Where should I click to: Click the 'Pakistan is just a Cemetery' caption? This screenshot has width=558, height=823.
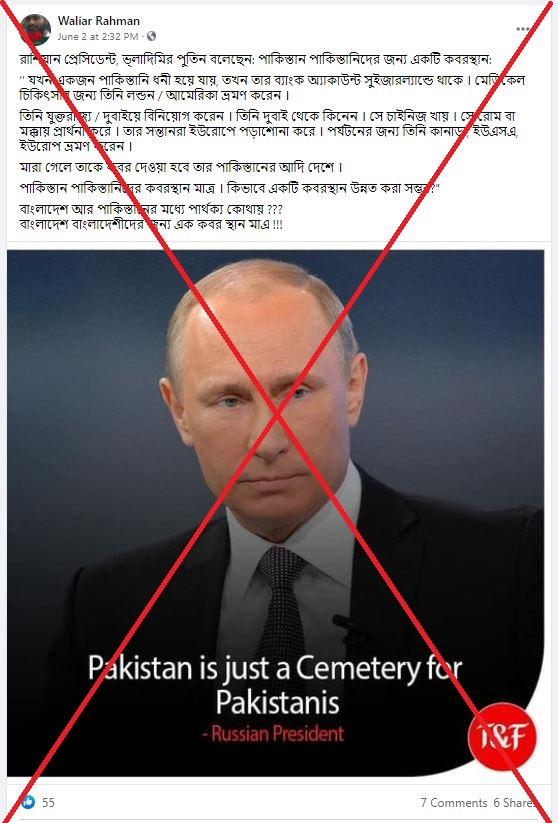[275, 685]
